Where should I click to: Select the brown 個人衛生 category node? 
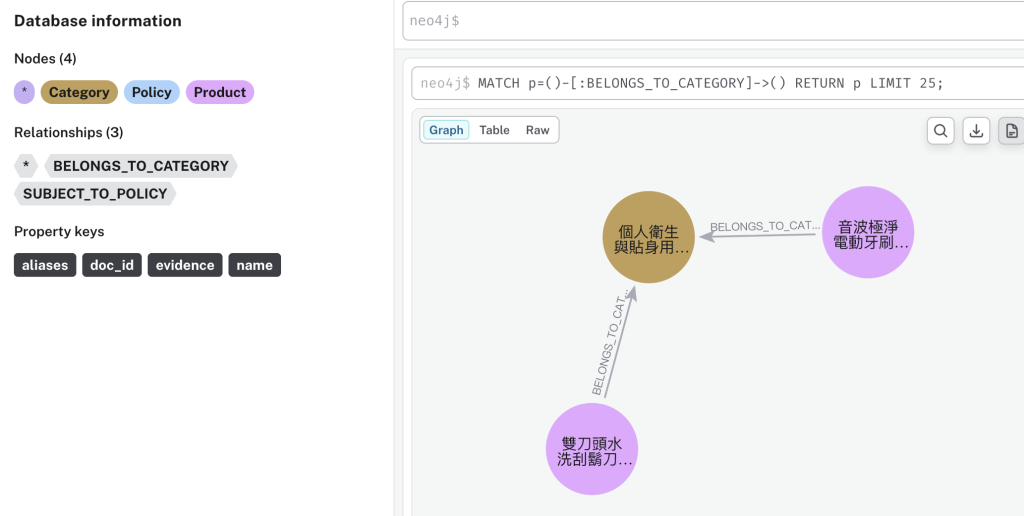tap(648, 237)
